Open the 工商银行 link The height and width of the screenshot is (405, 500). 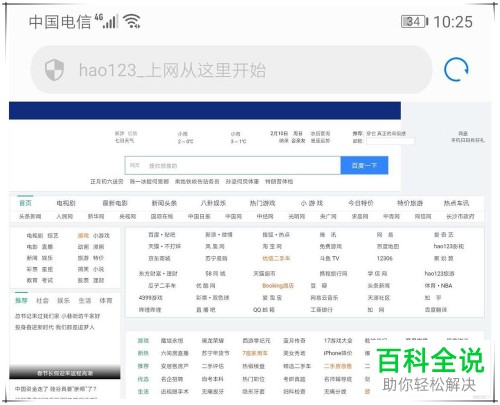(x=321, y=310)
